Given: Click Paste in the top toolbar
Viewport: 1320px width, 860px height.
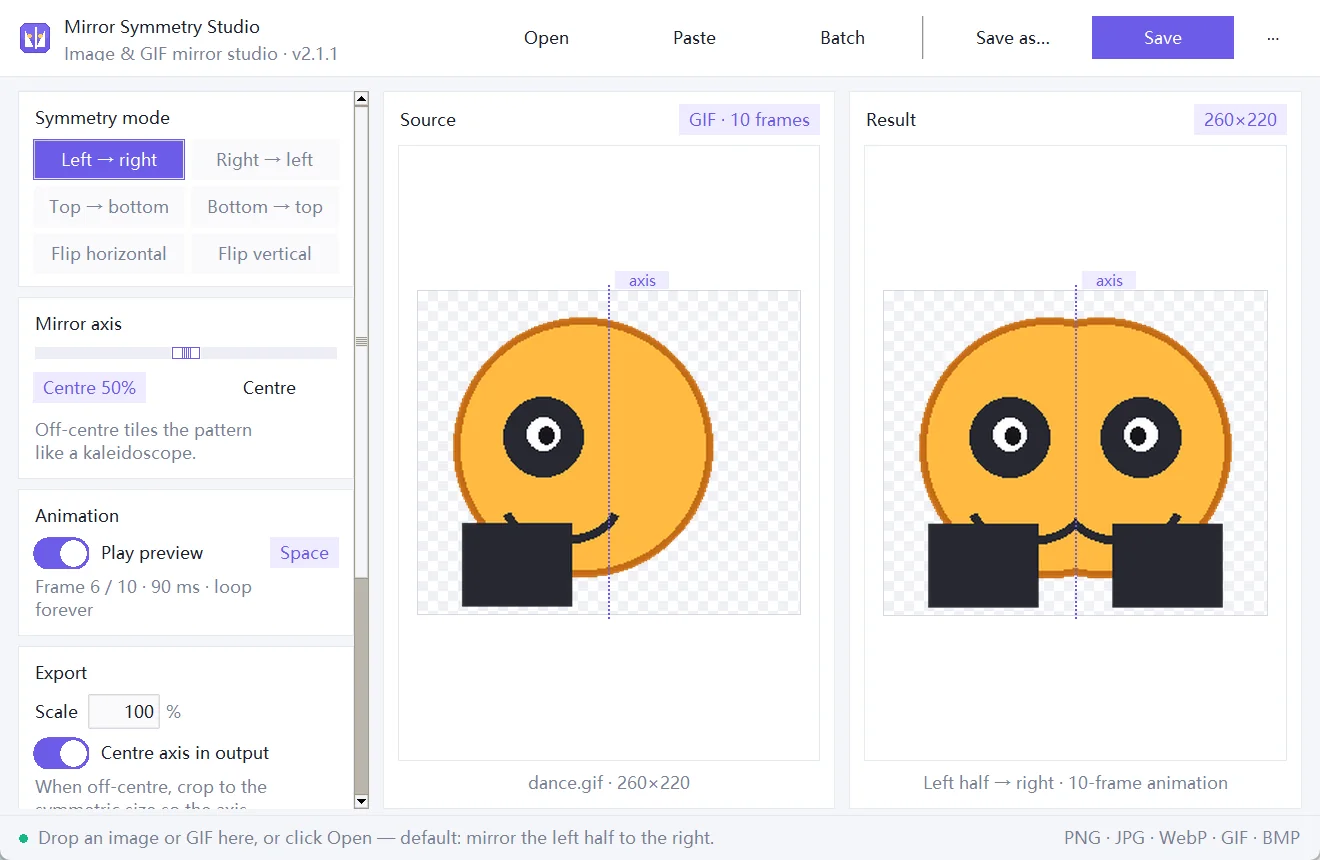Looking at the screenshot, I should pos(694,38).
